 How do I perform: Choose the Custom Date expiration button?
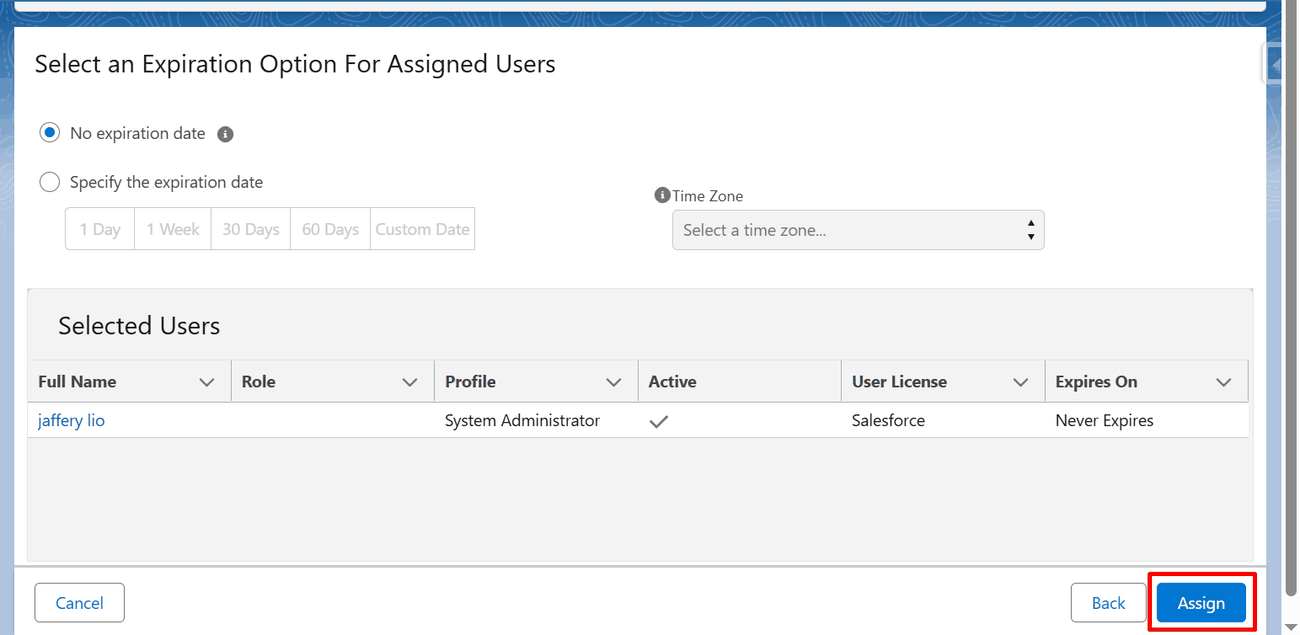click(x=422, y=229)
